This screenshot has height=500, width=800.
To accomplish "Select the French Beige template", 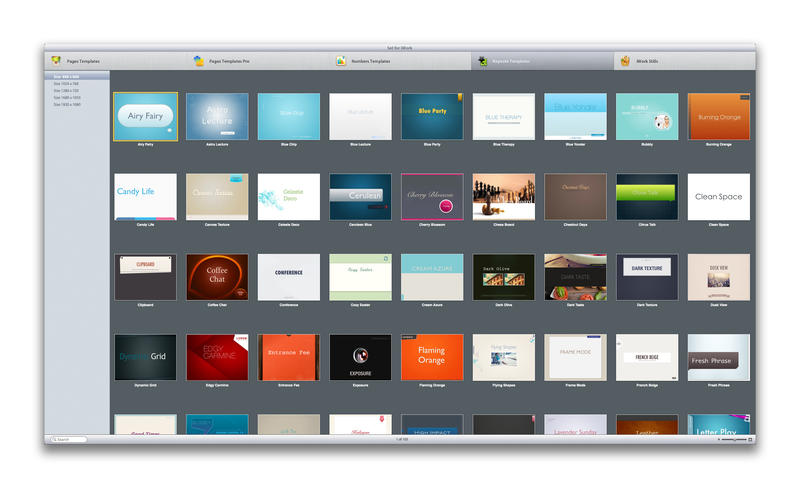I will coord(647,358).
